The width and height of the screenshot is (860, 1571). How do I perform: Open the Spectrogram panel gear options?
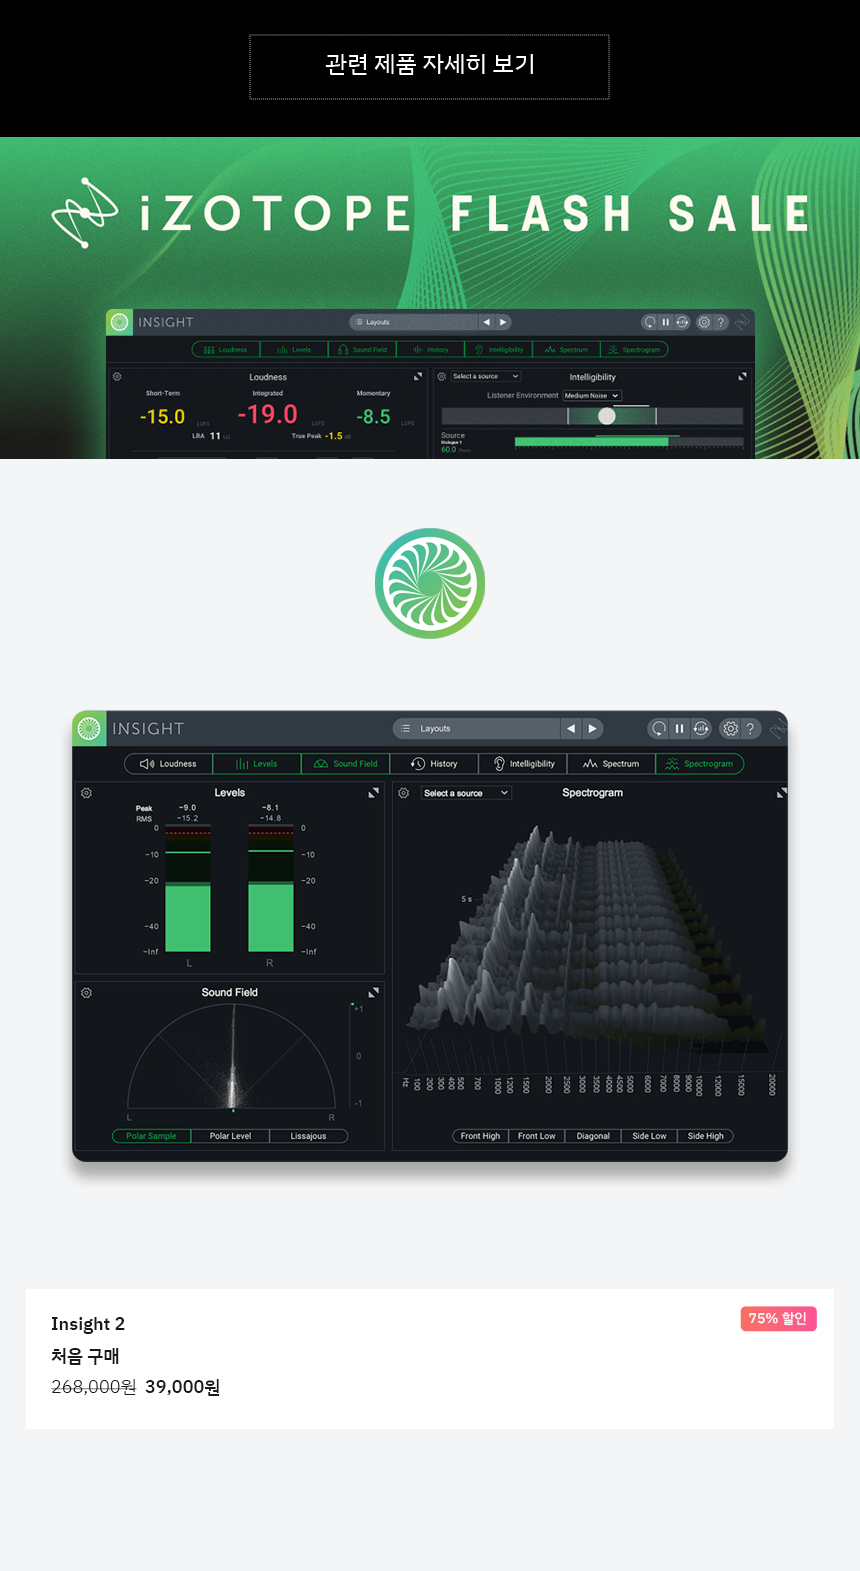pyautogui.click(x=404, y=793)
